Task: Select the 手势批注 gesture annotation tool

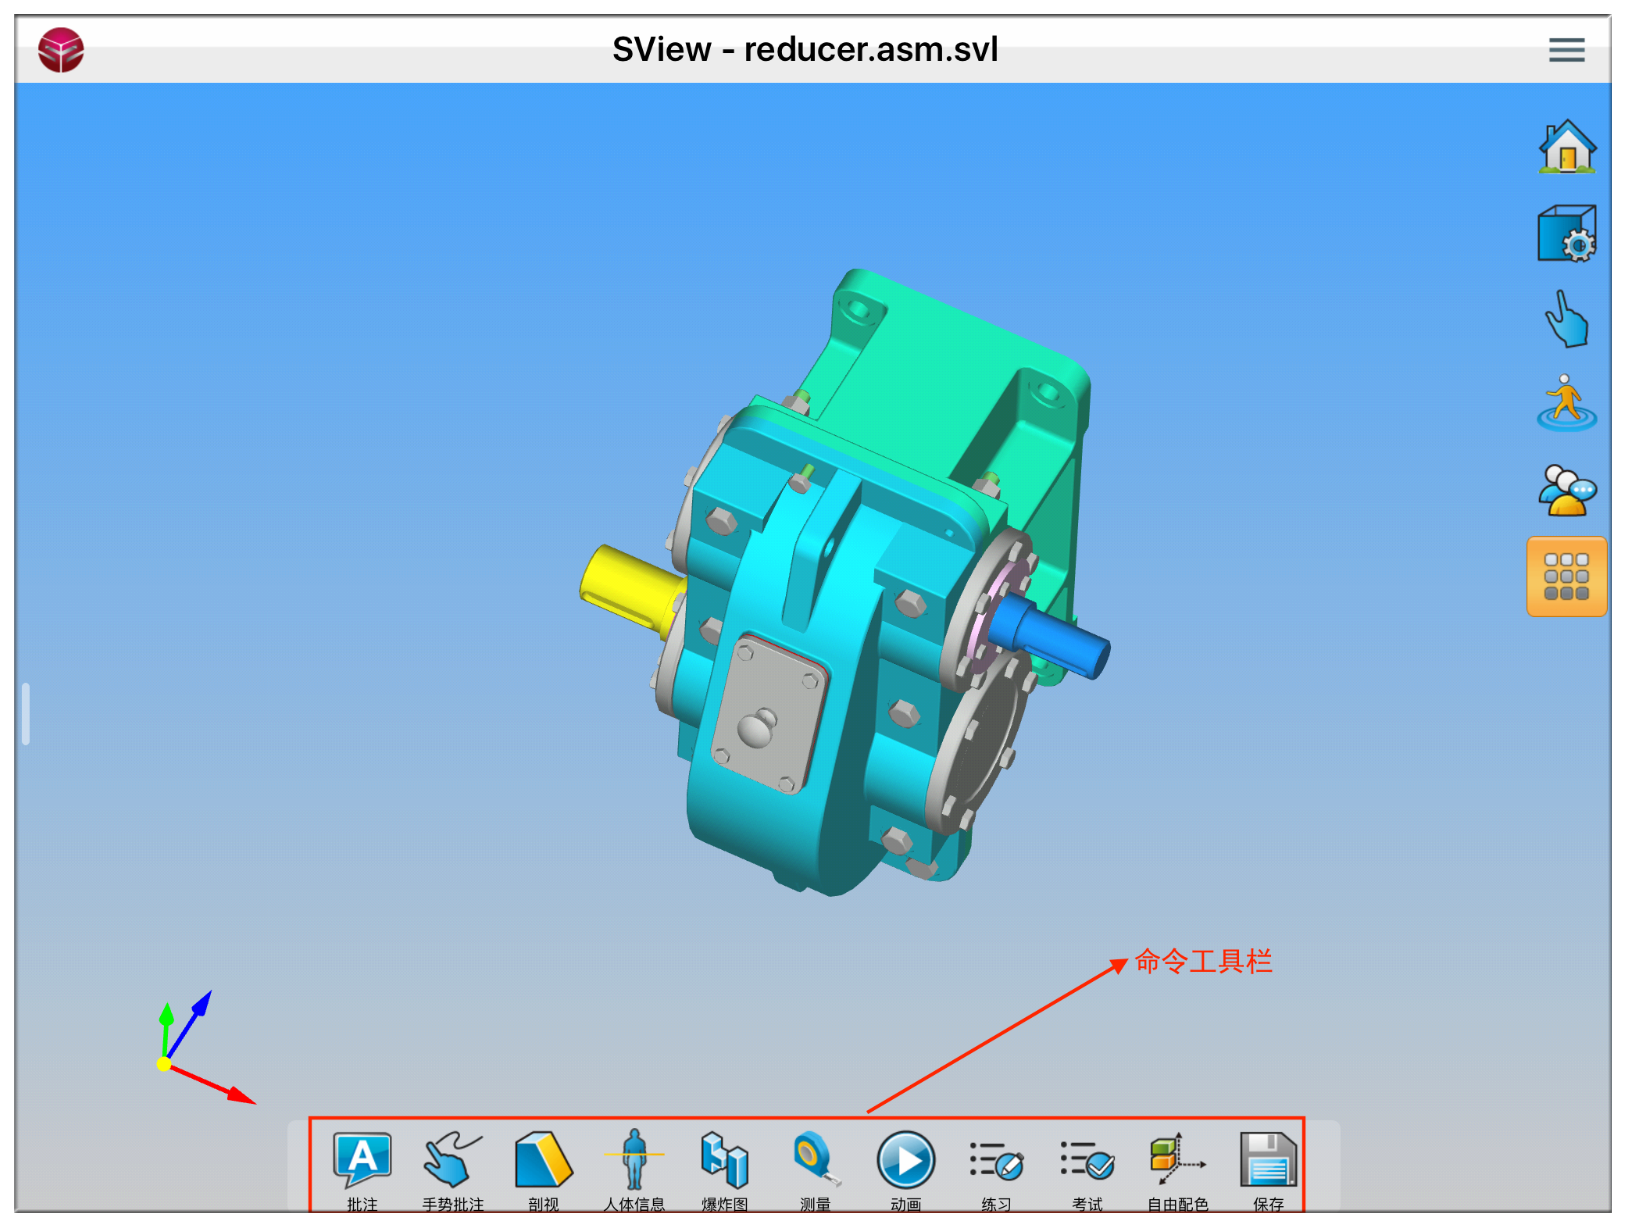Action: click(x=452, y=1170)
